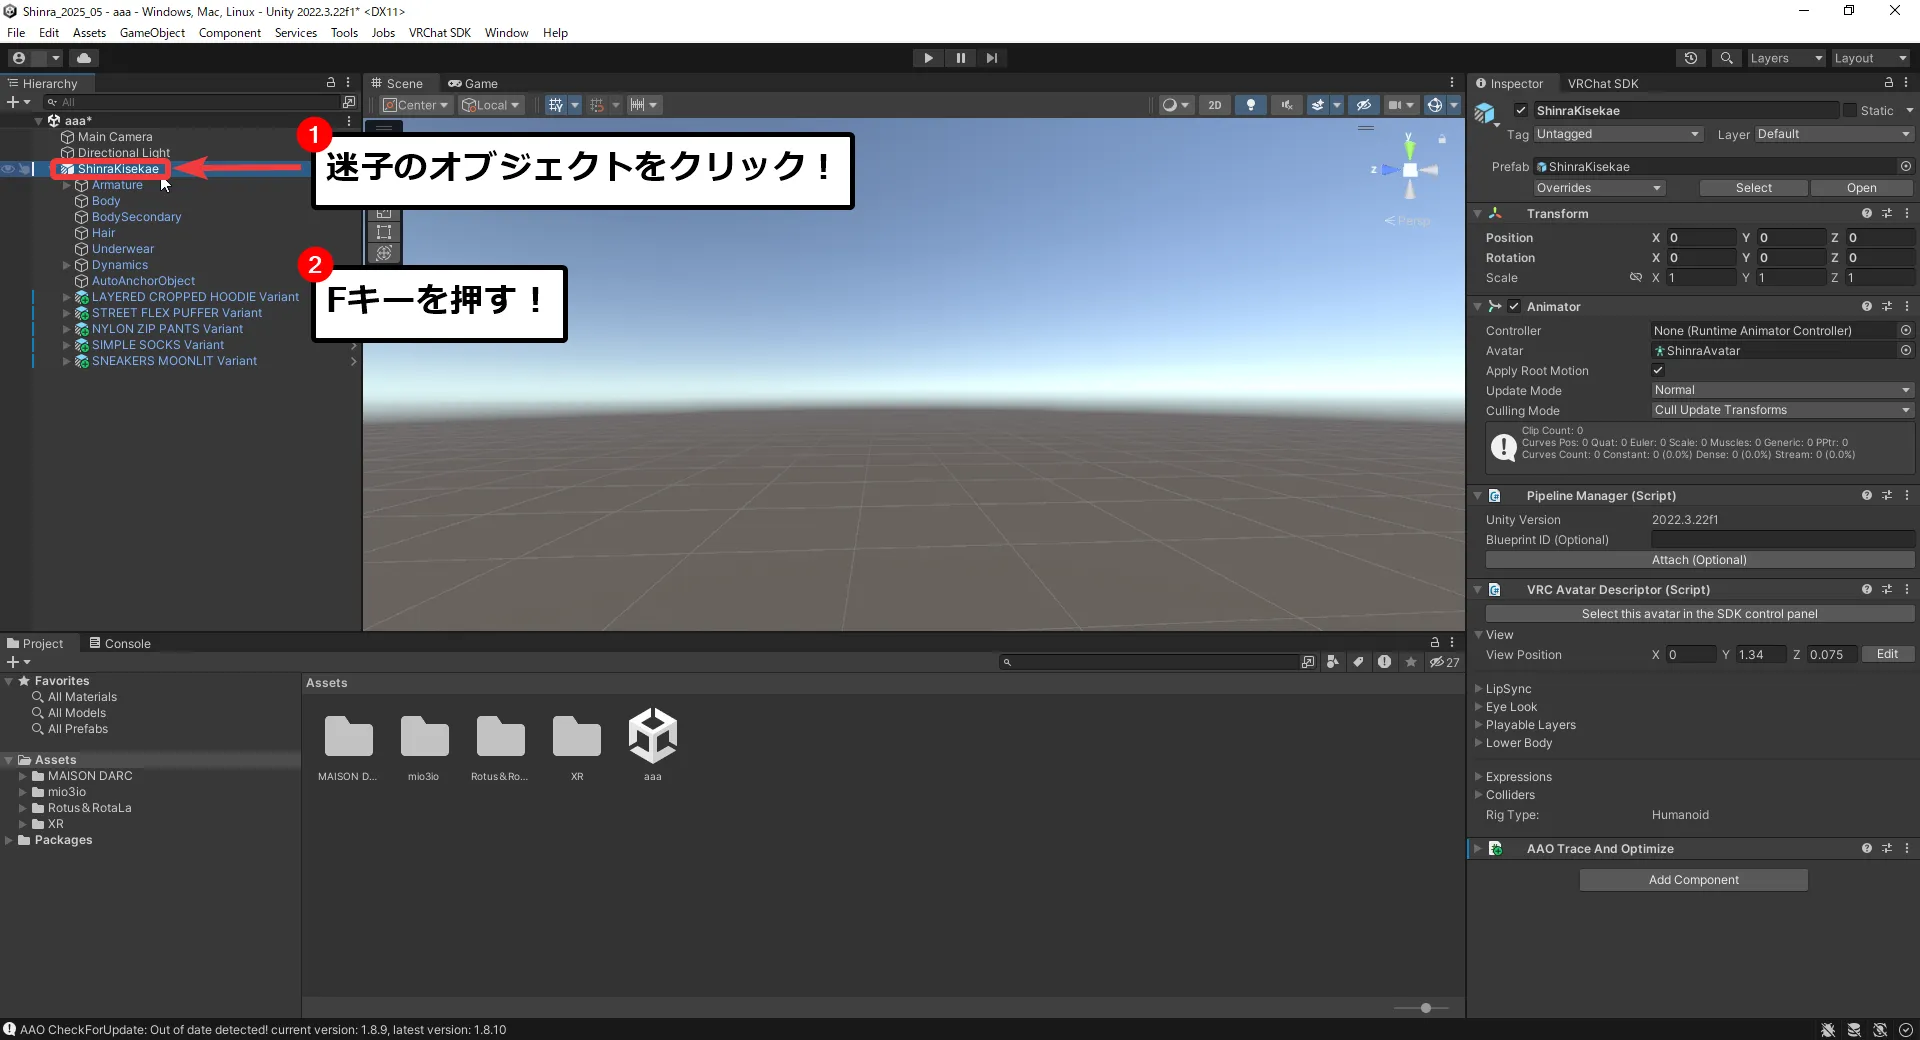Switch to the Console tab
The width and height of the screenshot is (1920, 1040).
[120, 643]
